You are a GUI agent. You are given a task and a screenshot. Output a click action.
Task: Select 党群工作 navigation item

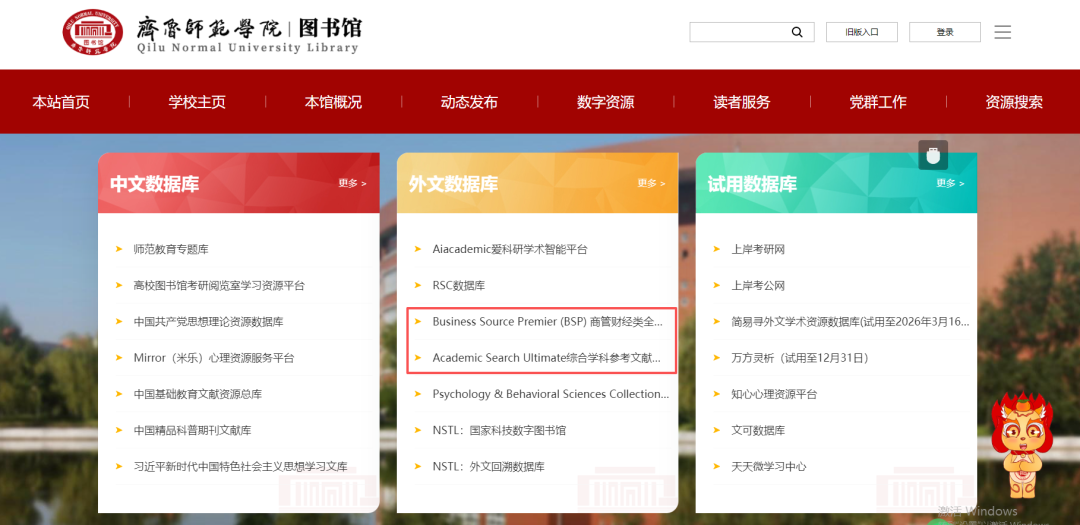pyautogui.click(x=878, y=103)
